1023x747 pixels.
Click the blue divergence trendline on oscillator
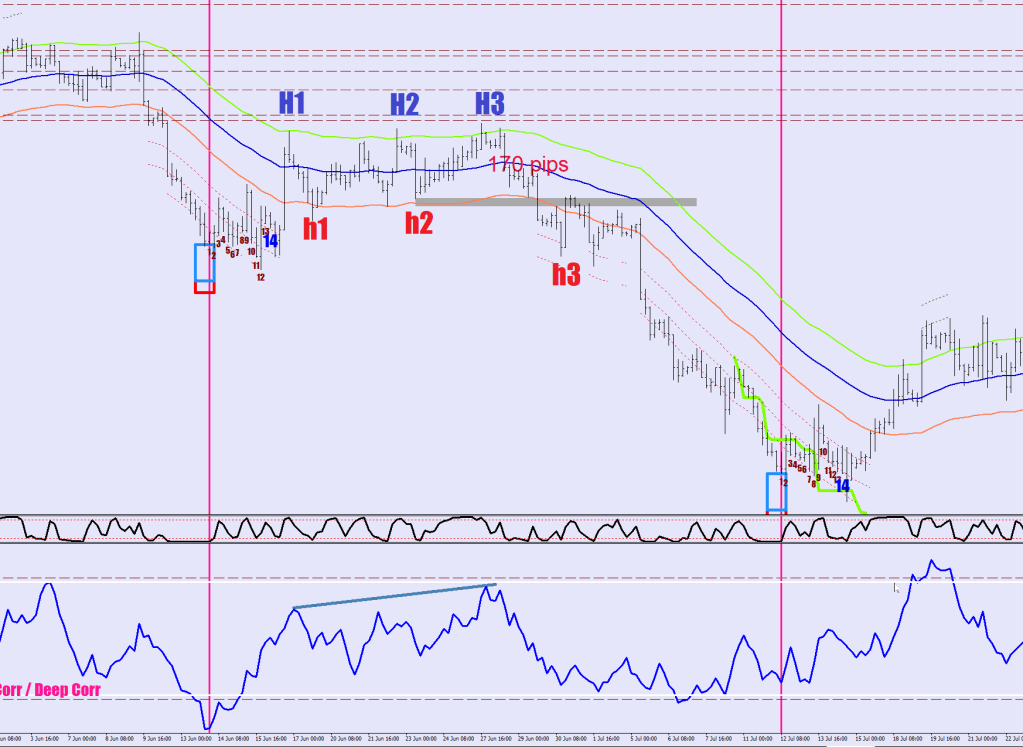coord(394,596)
